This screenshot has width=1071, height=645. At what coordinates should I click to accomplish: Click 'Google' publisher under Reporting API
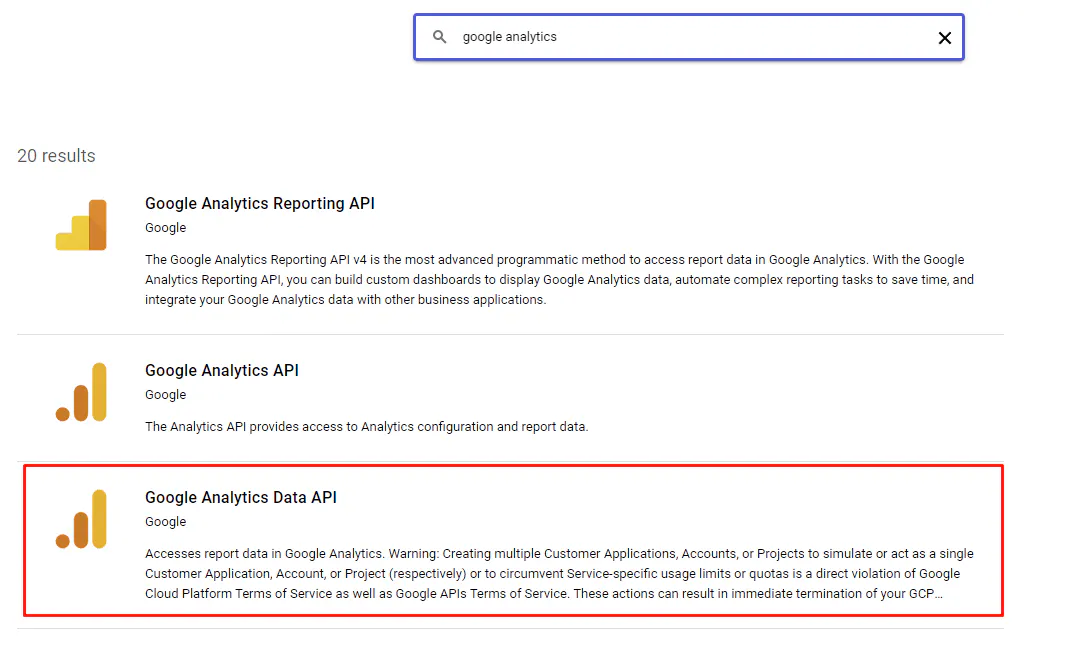(x=166, y=228)
